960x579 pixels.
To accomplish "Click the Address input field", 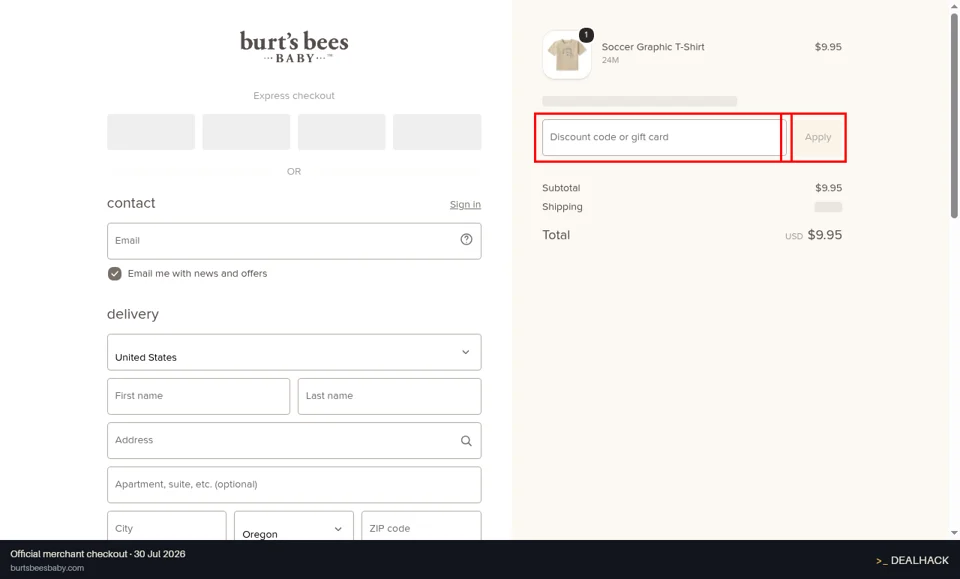I will 294,441.
